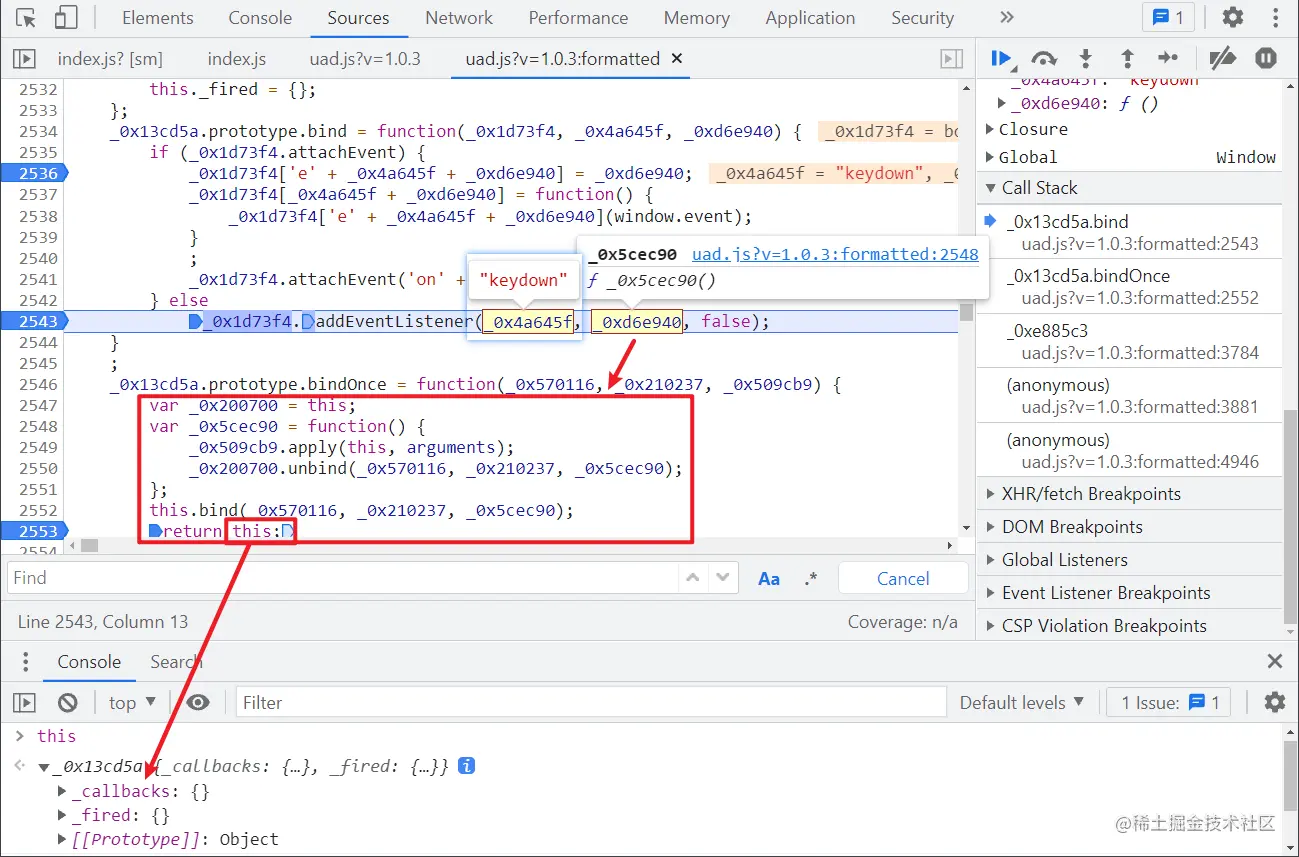The image size is (1299, 857).
Task: Open the Application tab
Action: point(810,18)
